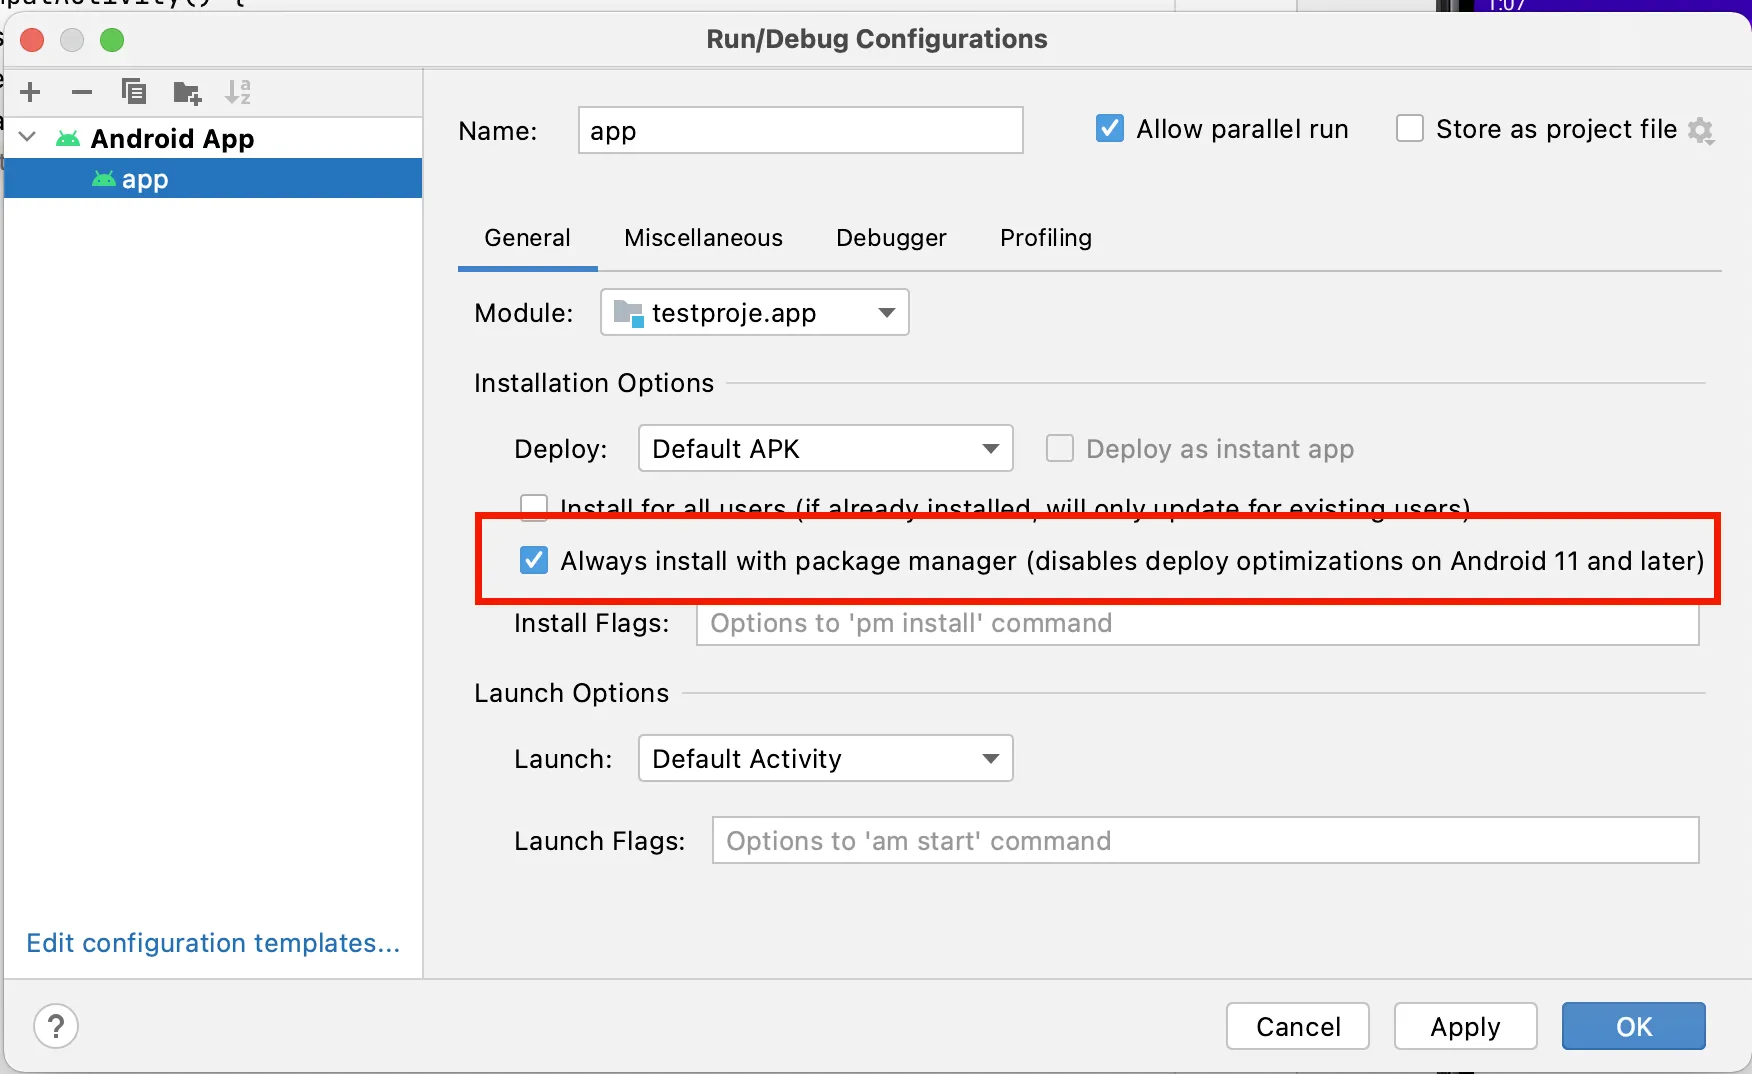Open Edit configuration templates link
The height and width of the screenshot is (1074, 1752).
(x=213, y=943)
